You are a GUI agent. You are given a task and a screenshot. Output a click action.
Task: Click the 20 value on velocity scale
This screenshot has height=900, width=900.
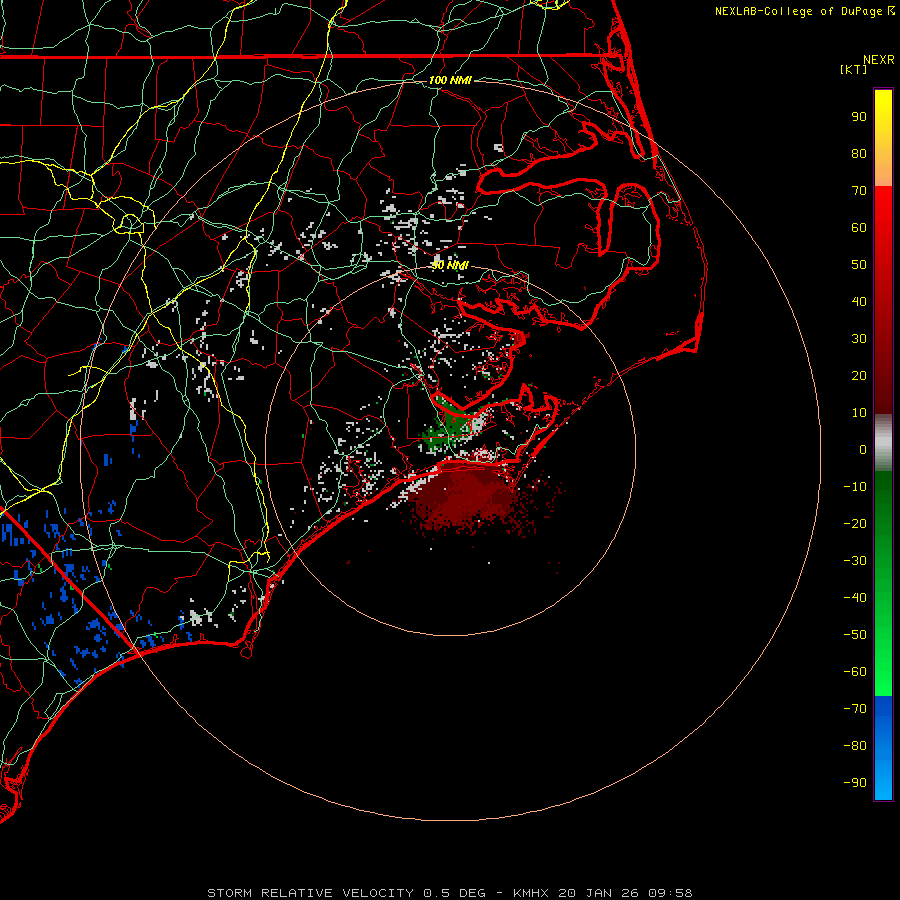point(859,375)
